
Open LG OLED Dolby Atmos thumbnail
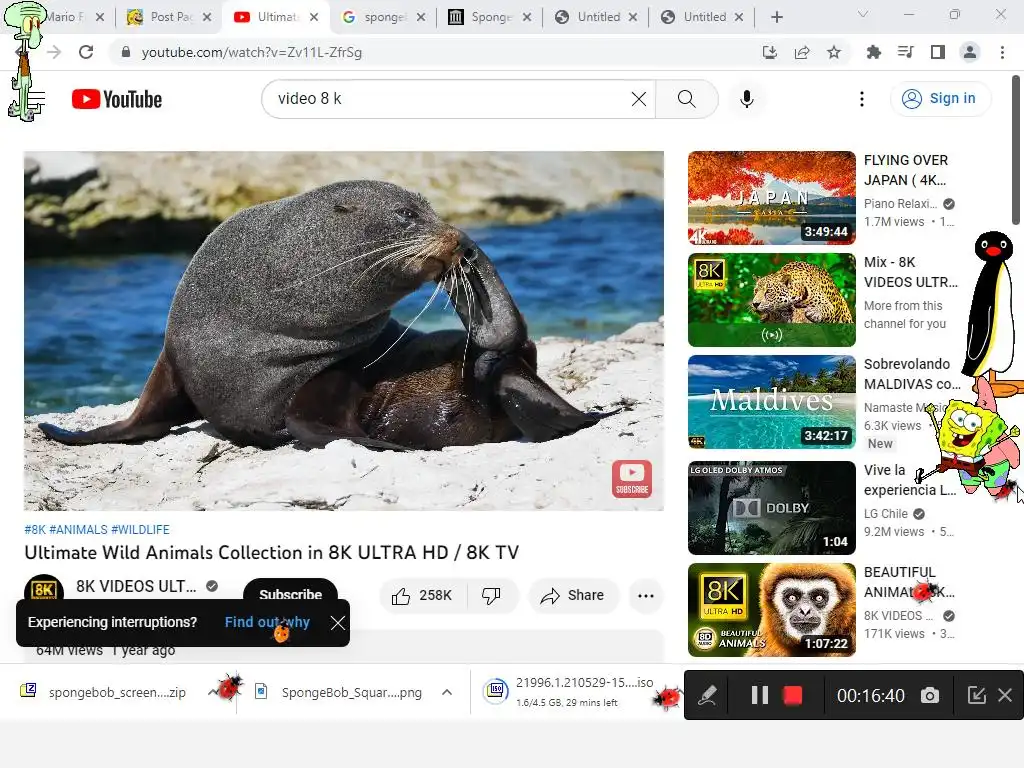pos(772,508)
